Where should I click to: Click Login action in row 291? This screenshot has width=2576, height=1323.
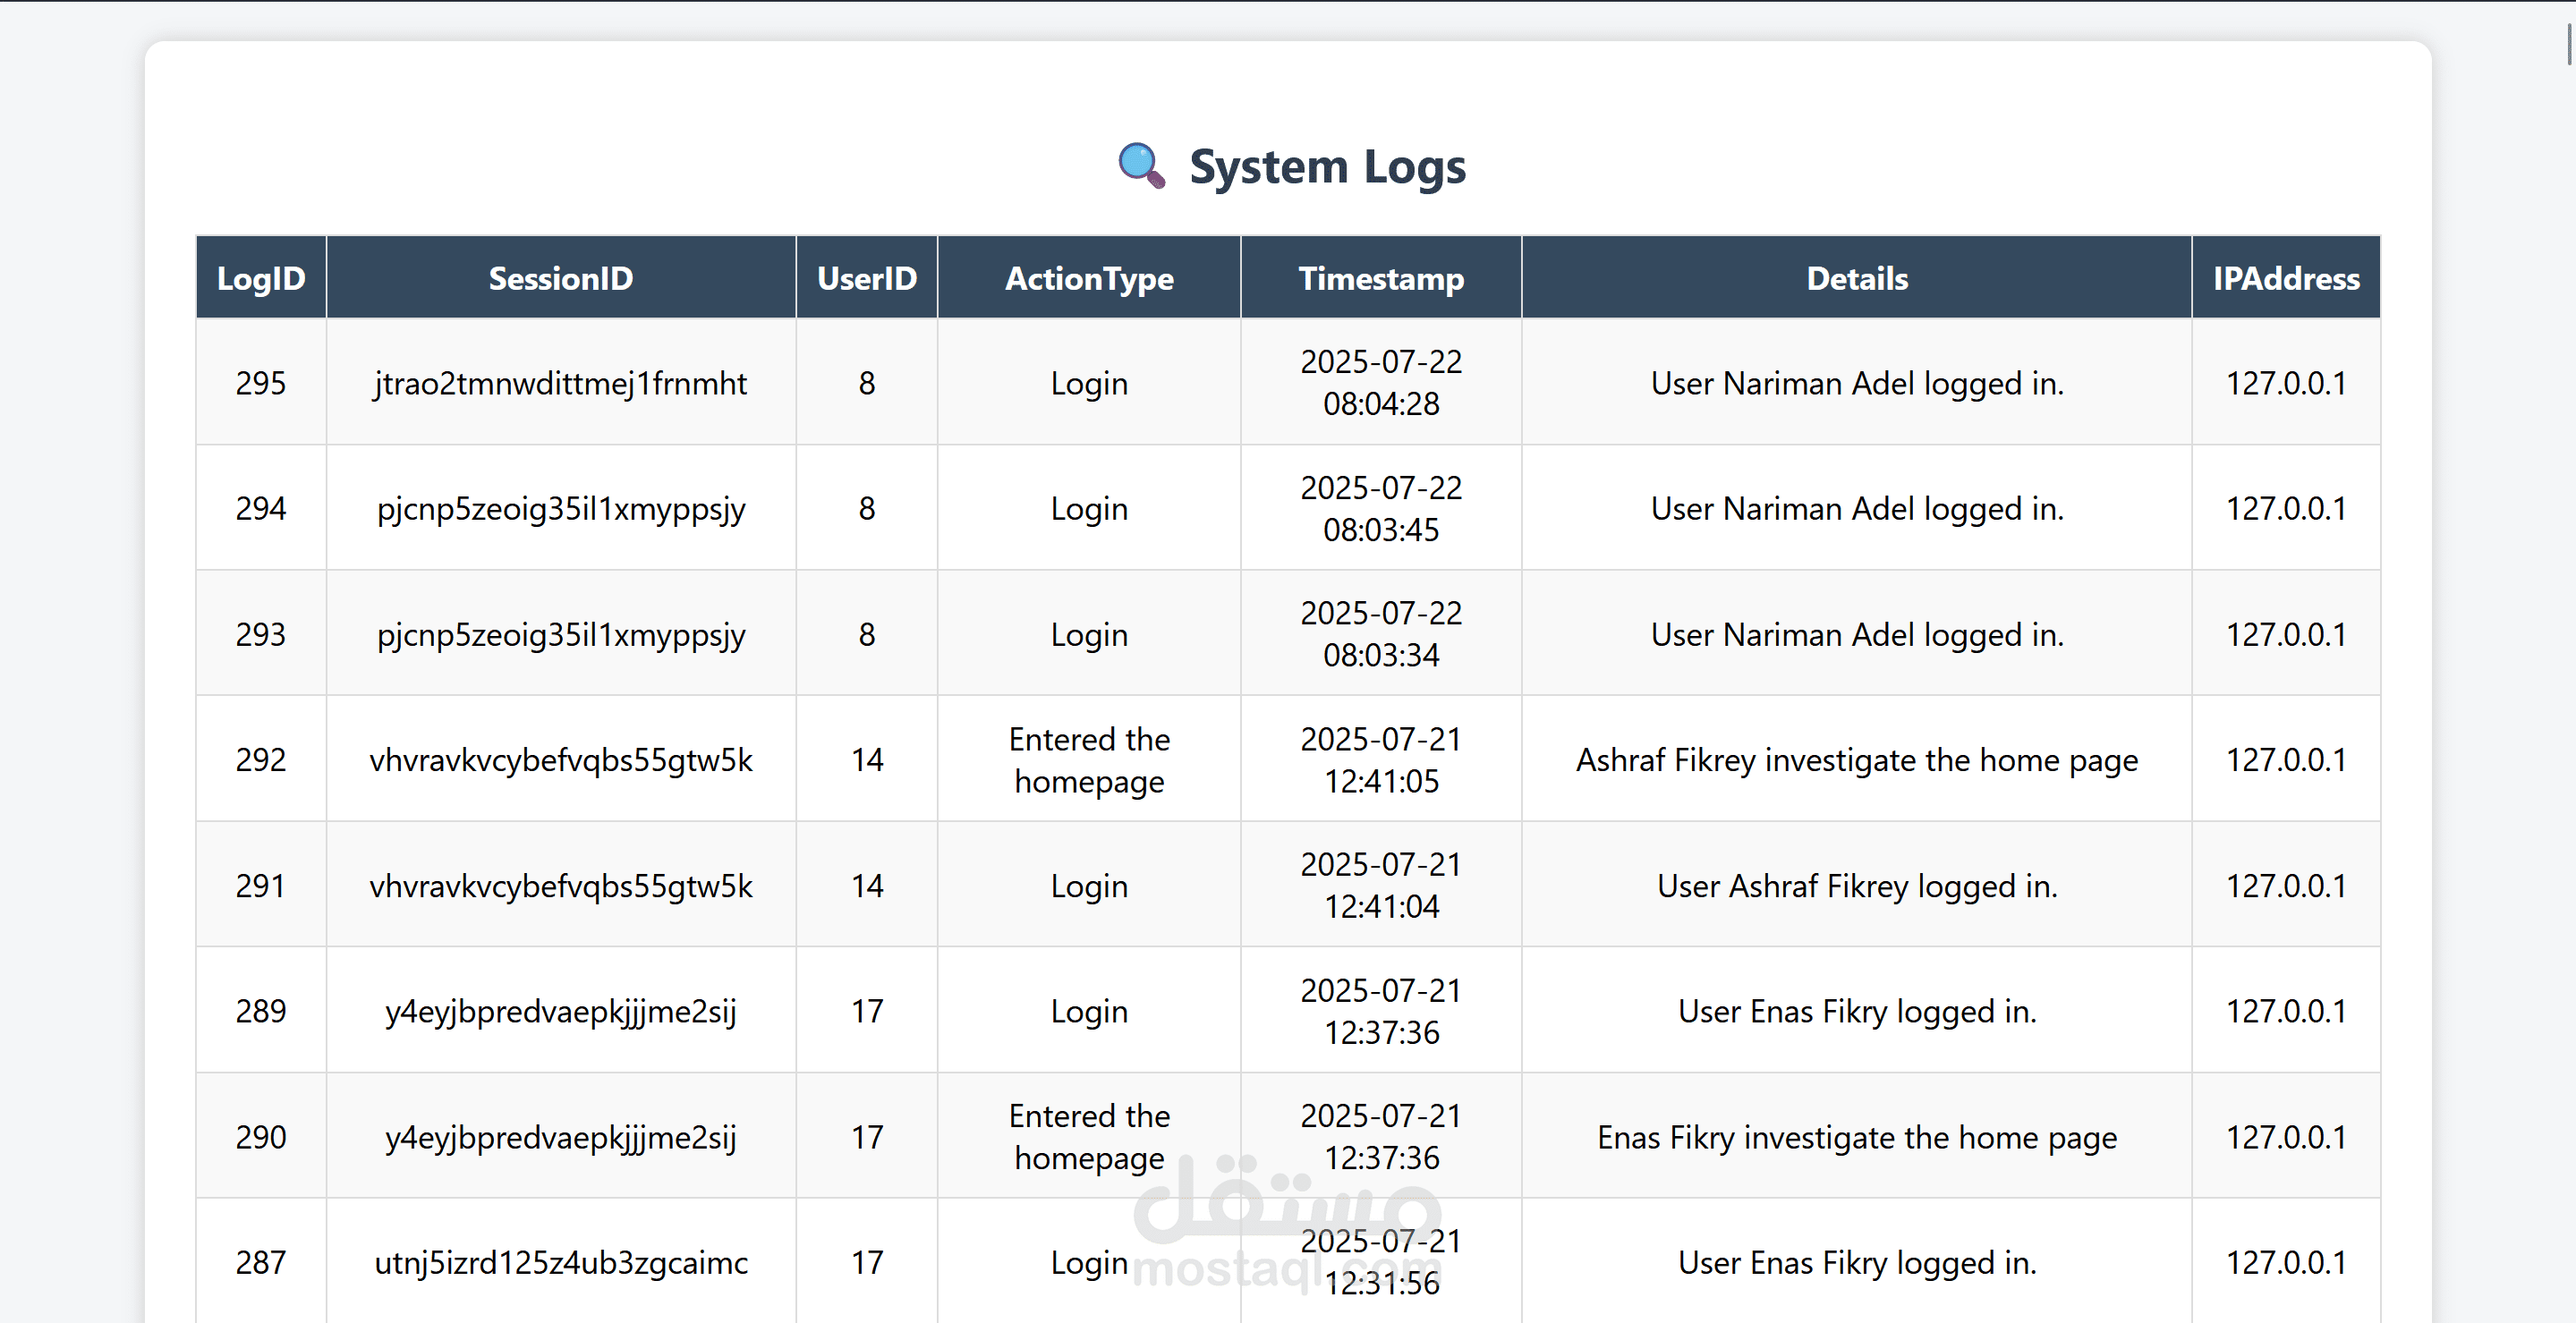[1089, 887]
